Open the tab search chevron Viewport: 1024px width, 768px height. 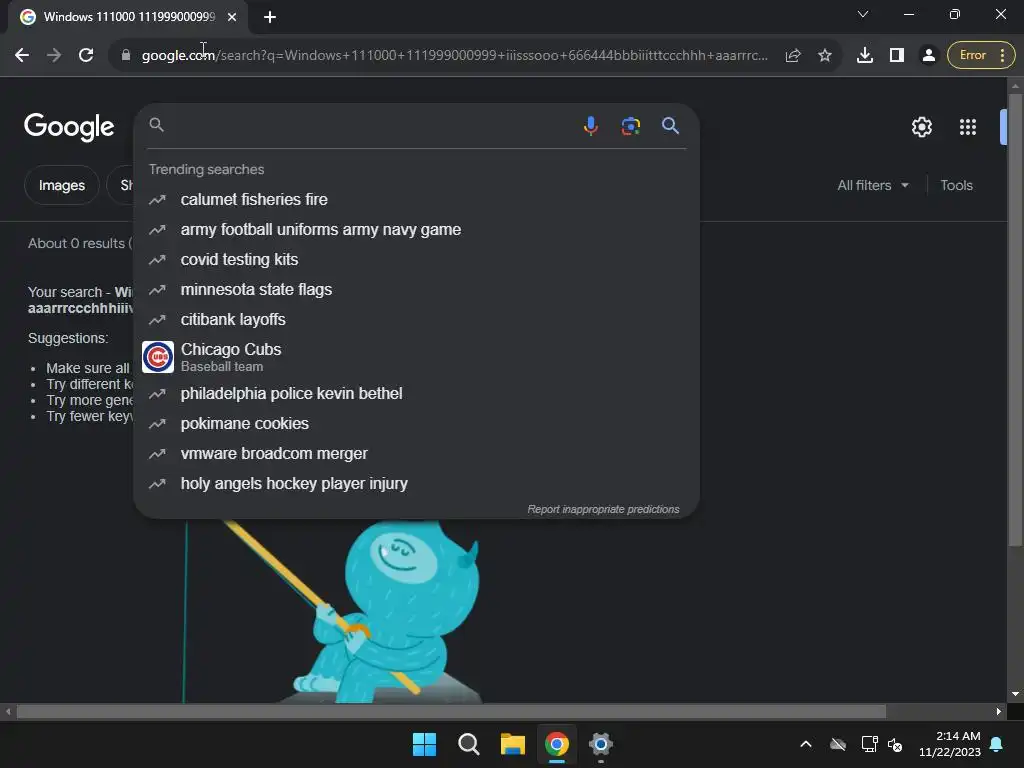[x=863, y=14]
